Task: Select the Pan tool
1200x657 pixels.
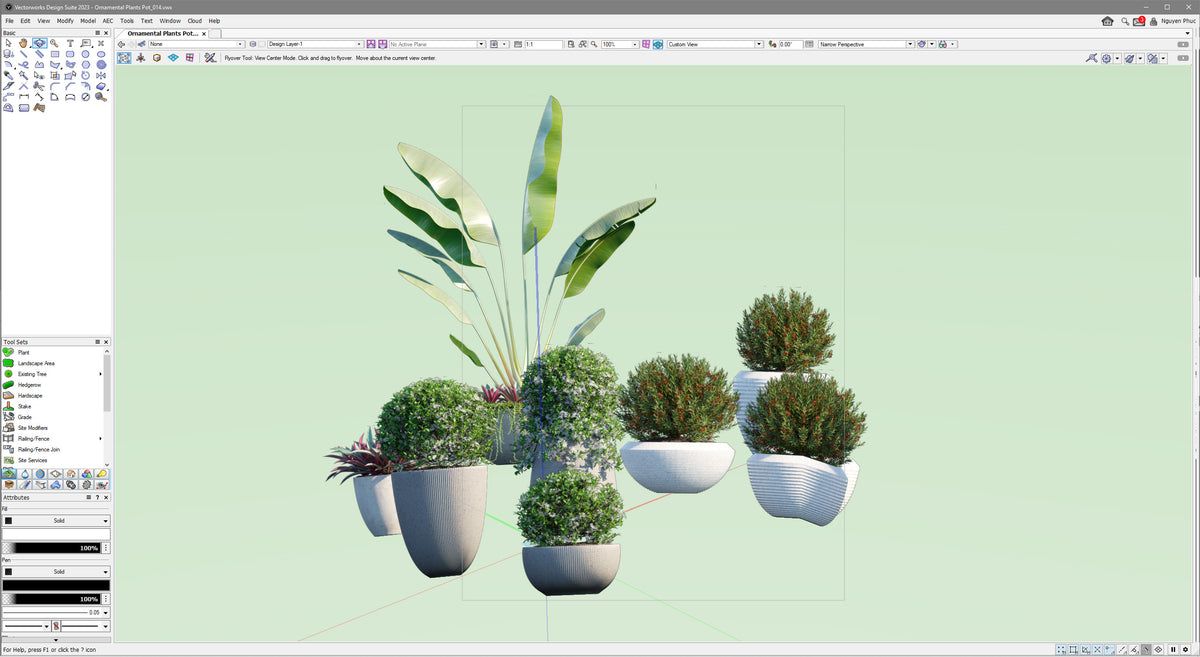Action: pos(24,43)
